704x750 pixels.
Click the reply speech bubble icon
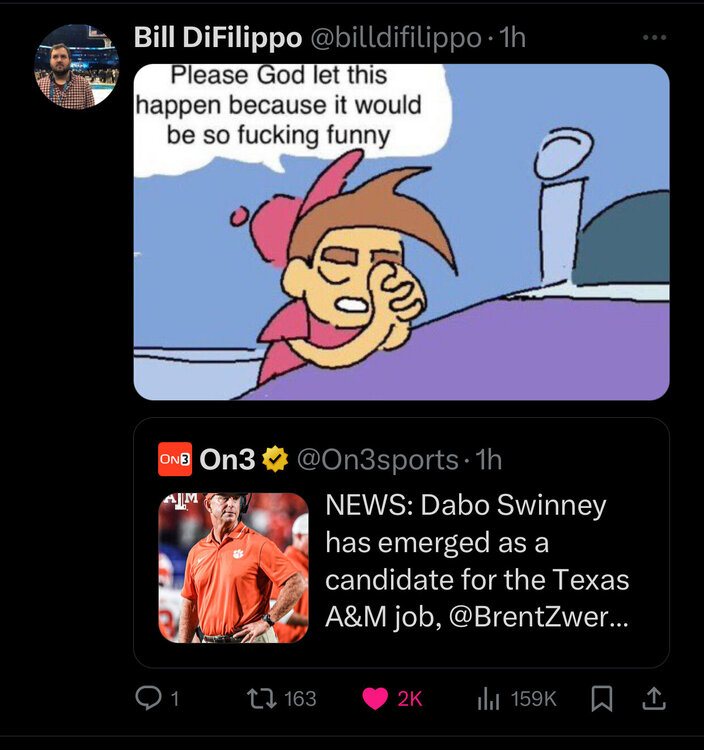[148, 698]
